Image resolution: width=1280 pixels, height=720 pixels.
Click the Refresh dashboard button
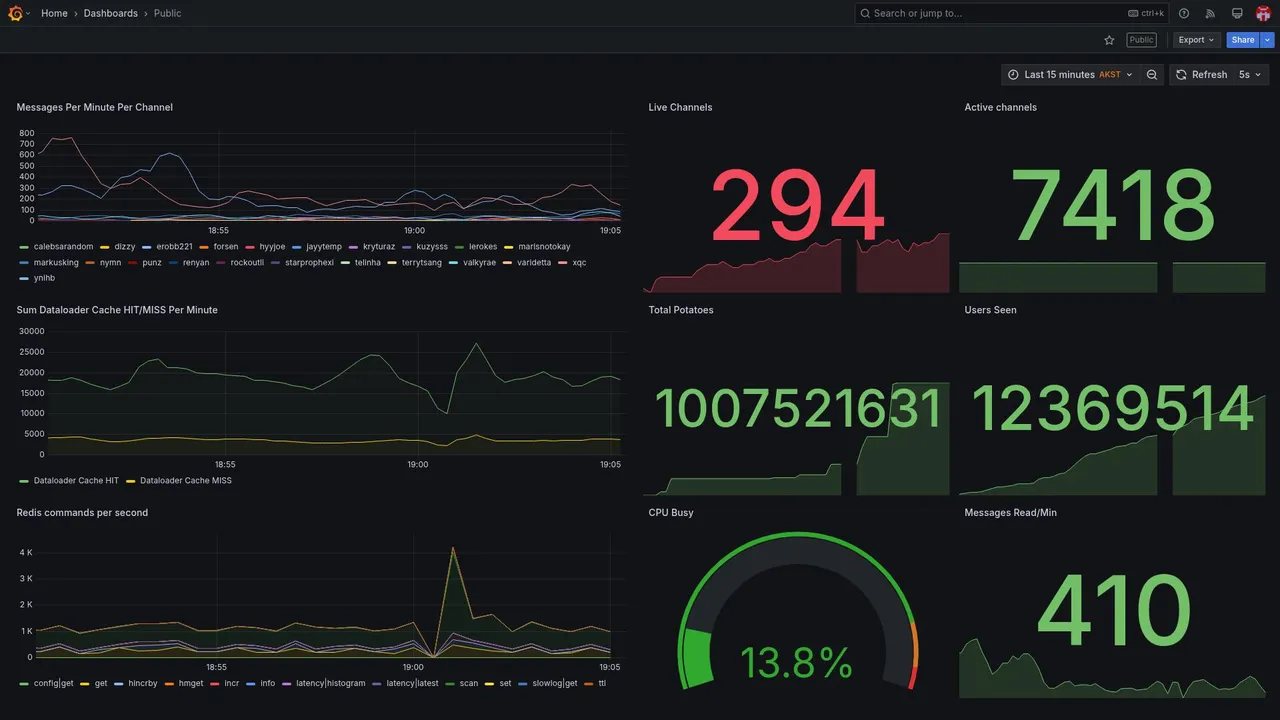point(1200,75)
